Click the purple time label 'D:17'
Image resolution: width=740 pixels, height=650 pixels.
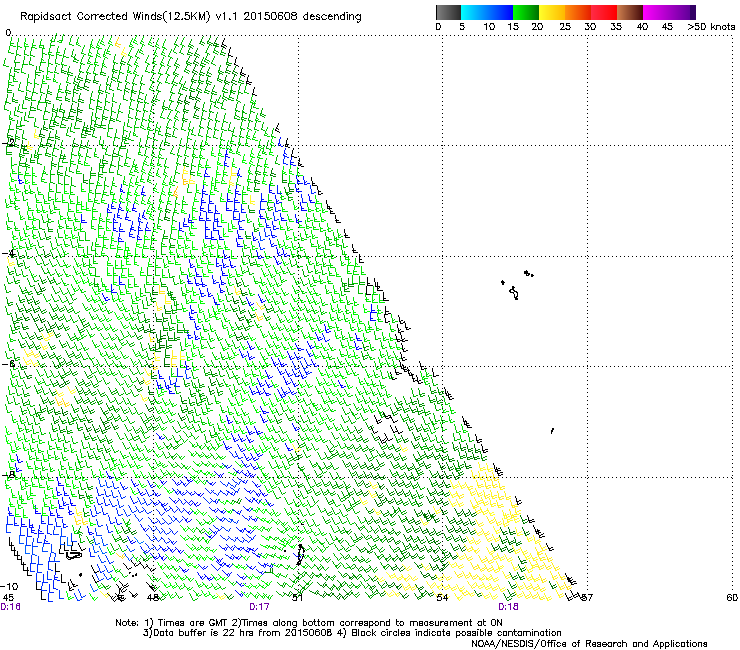pyautogui.click(x=259, y=607)
